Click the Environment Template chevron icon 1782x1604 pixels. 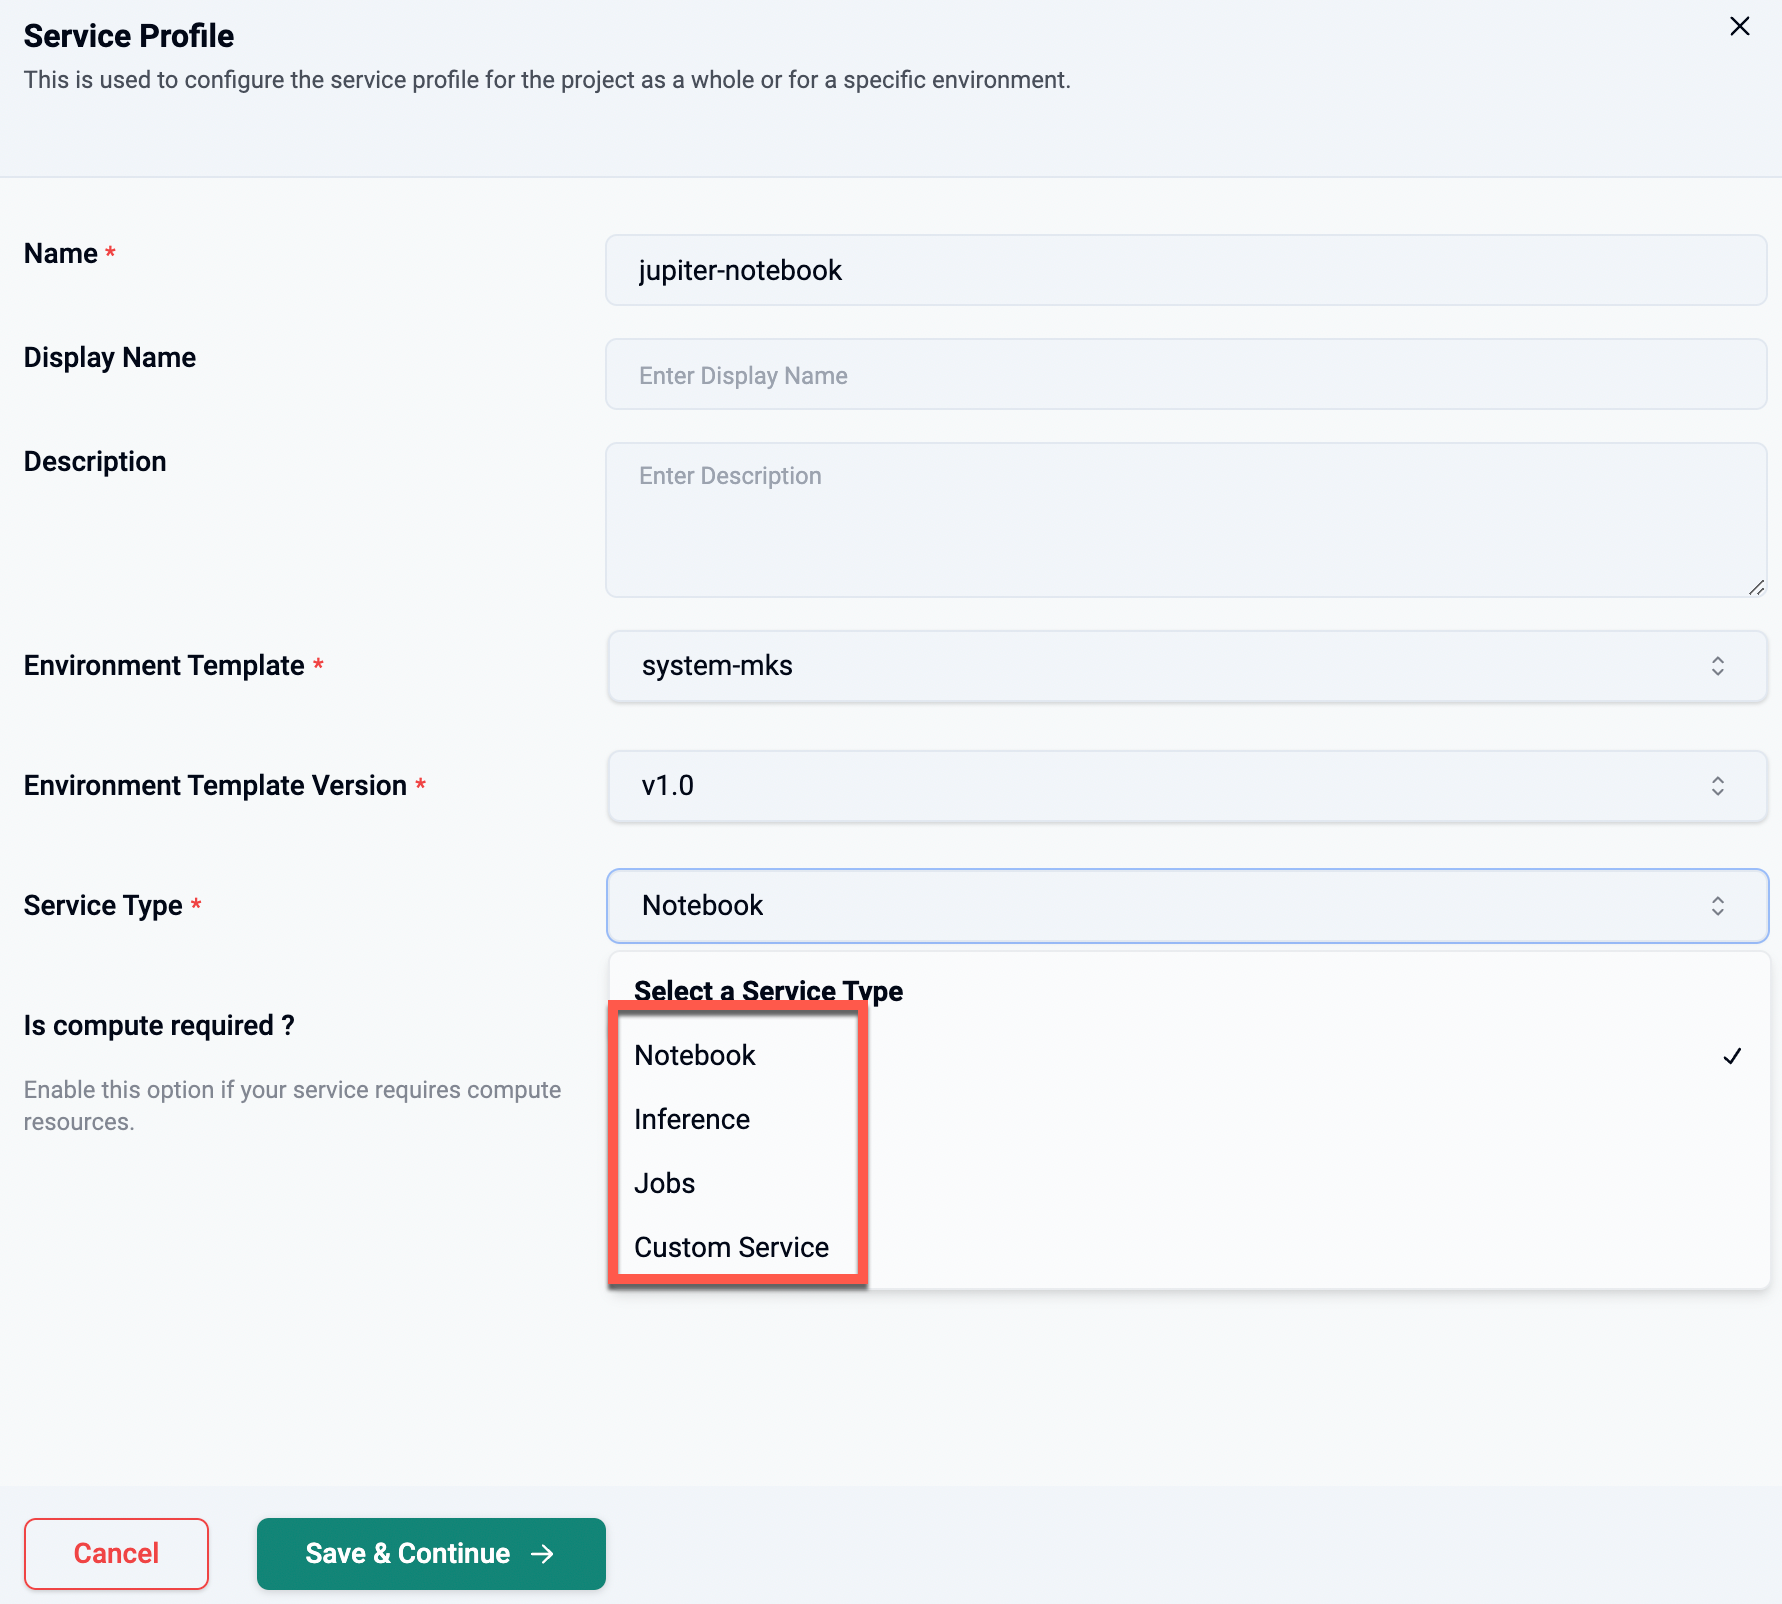point(1717,666)
